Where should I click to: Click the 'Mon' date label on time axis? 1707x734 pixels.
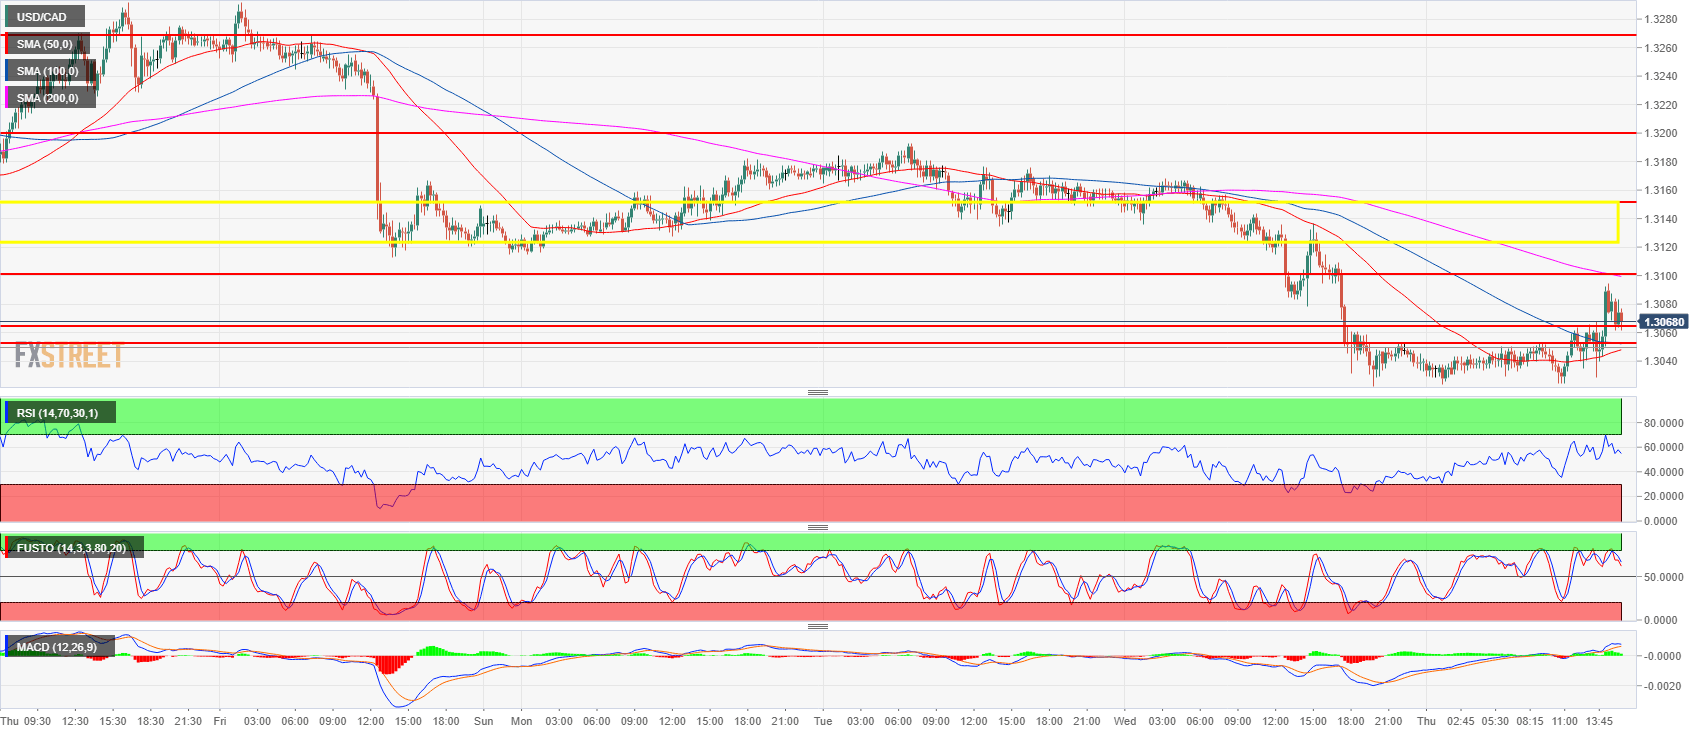point(521,721)
